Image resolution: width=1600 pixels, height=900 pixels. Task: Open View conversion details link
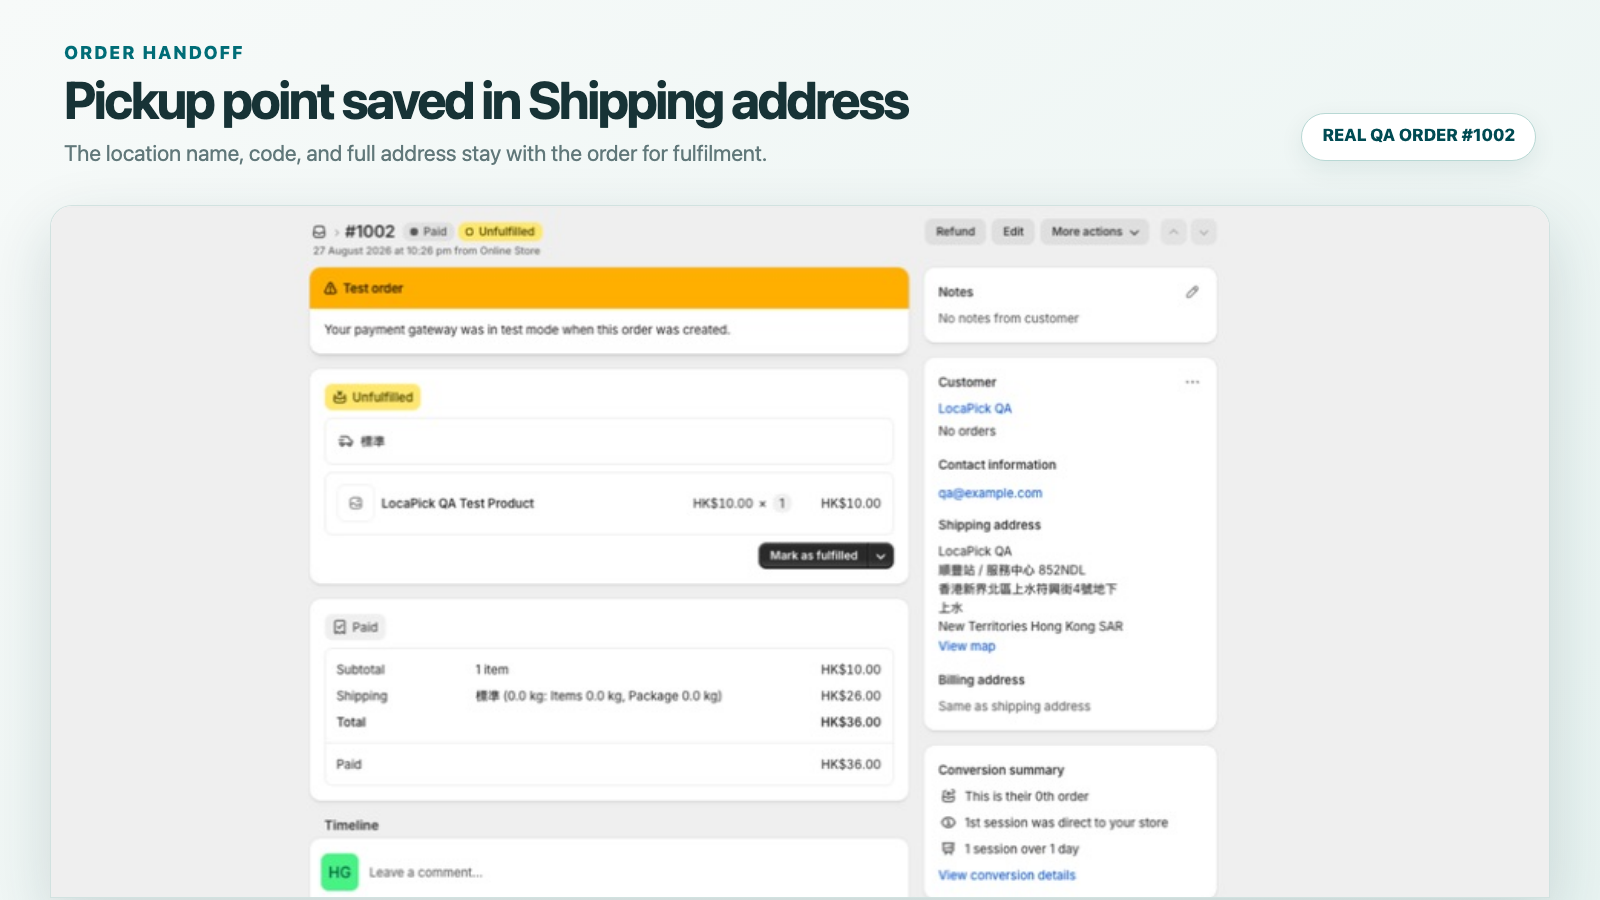point(1007,875)
